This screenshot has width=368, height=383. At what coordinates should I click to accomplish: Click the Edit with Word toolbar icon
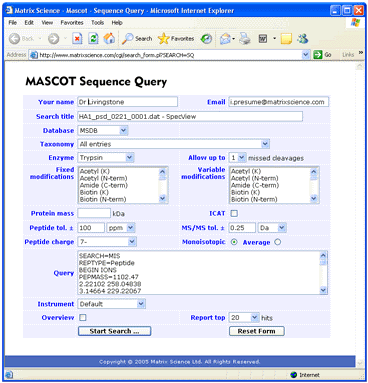[263, 39]
